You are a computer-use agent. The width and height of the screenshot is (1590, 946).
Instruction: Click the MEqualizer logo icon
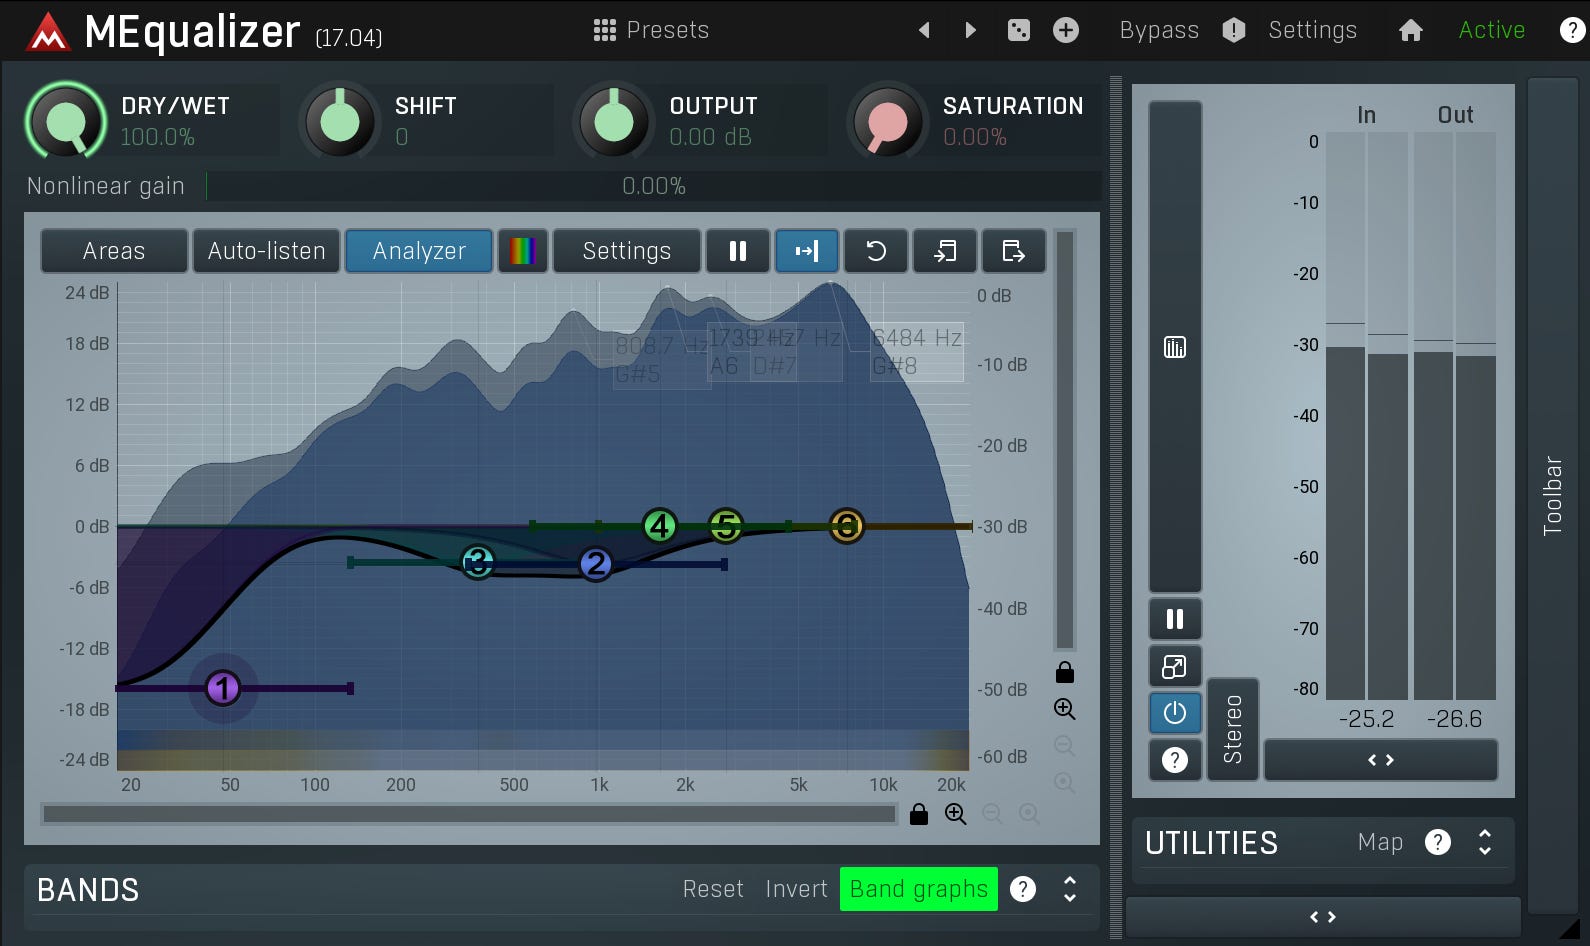(x=48, y=32)
